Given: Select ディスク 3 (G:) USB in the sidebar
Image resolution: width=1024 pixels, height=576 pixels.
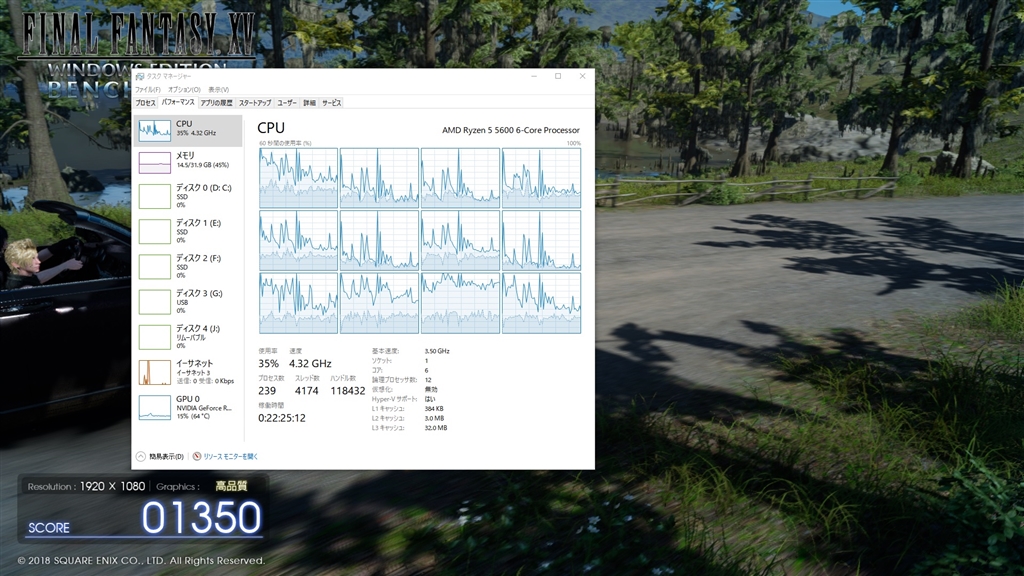Looking at the screenshot, I should pos(188,302).
